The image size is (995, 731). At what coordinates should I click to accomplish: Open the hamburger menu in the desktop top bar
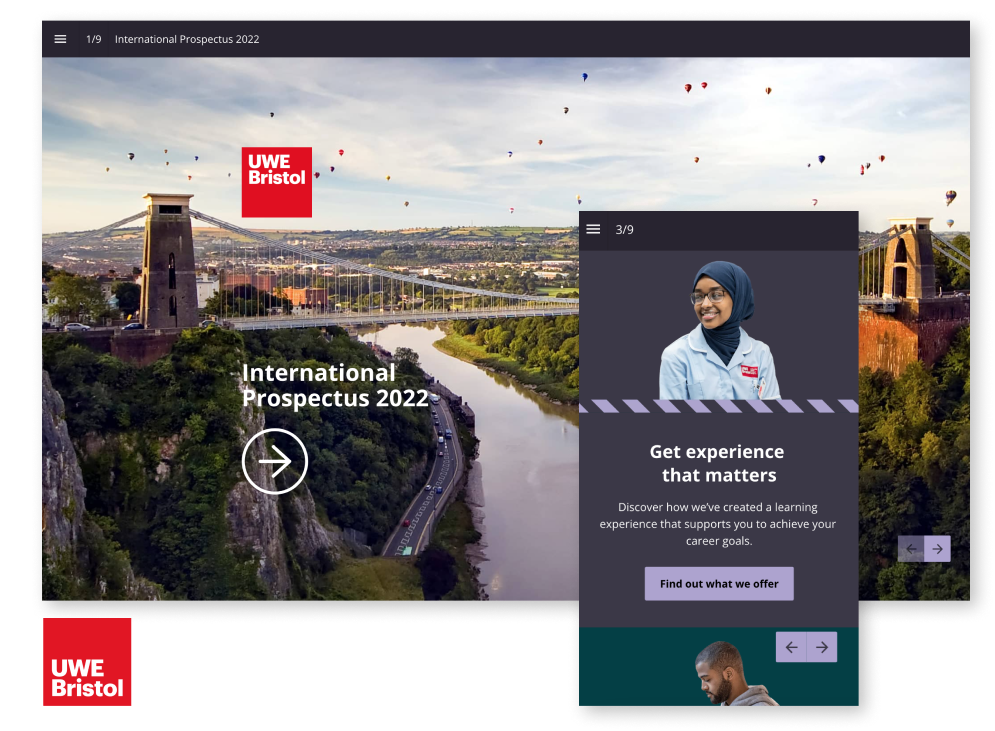pyautogui.click(x=60, y=39)
